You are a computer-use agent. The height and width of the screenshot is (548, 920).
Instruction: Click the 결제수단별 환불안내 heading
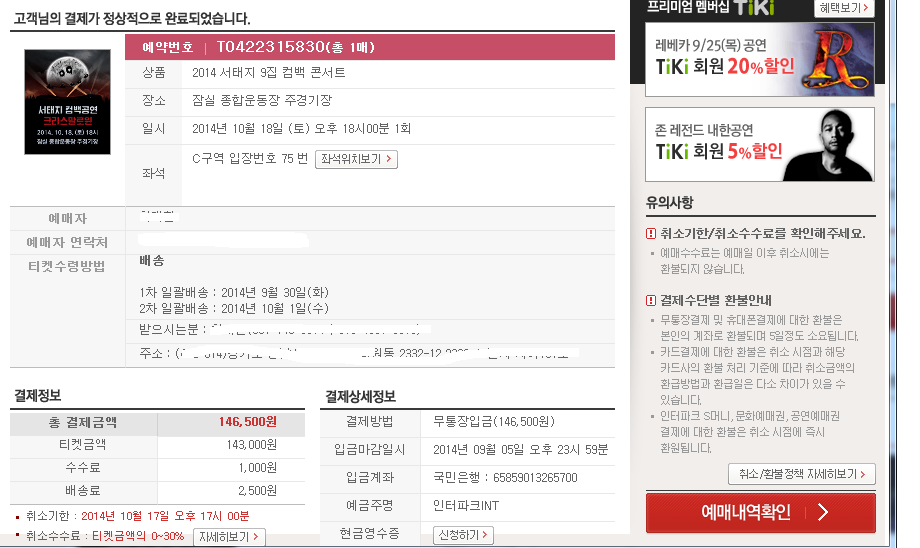click(x=716, y=300)
